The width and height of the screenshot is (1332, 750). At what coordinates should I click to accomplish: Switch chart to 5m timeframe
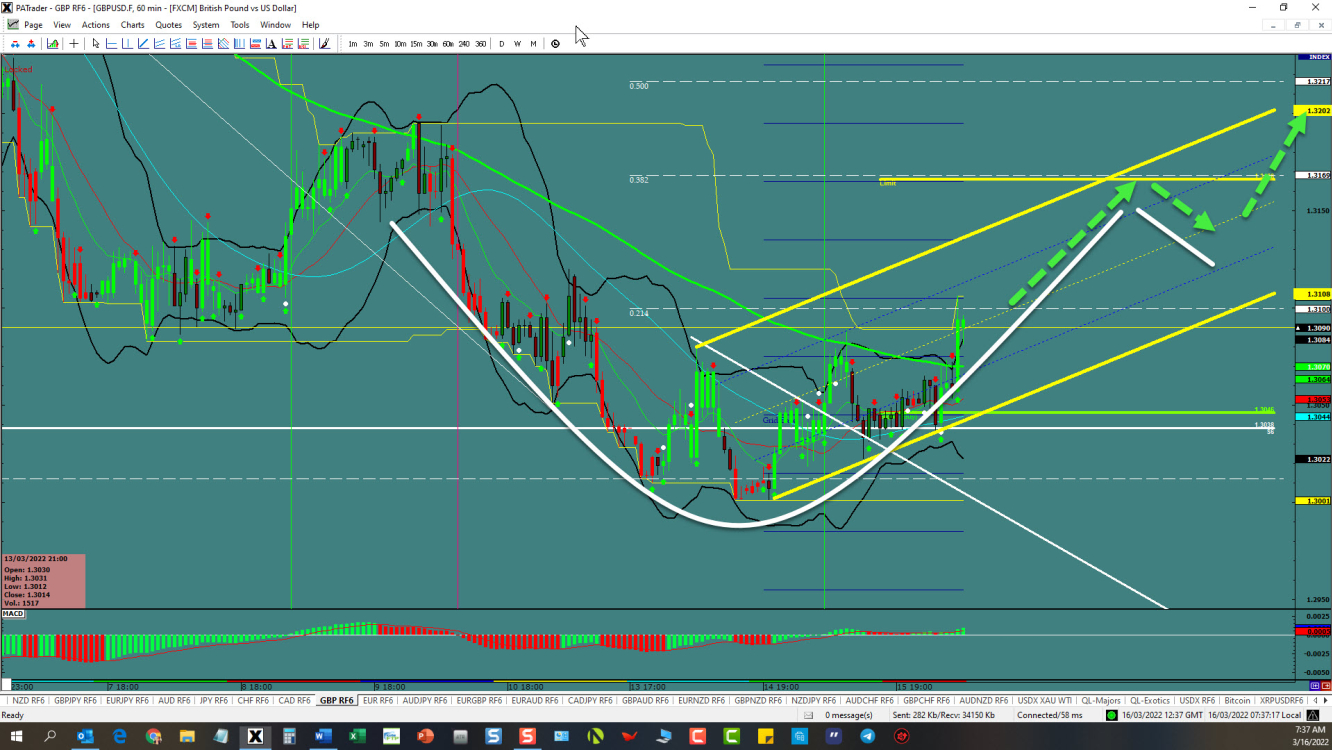click(384, 44)
